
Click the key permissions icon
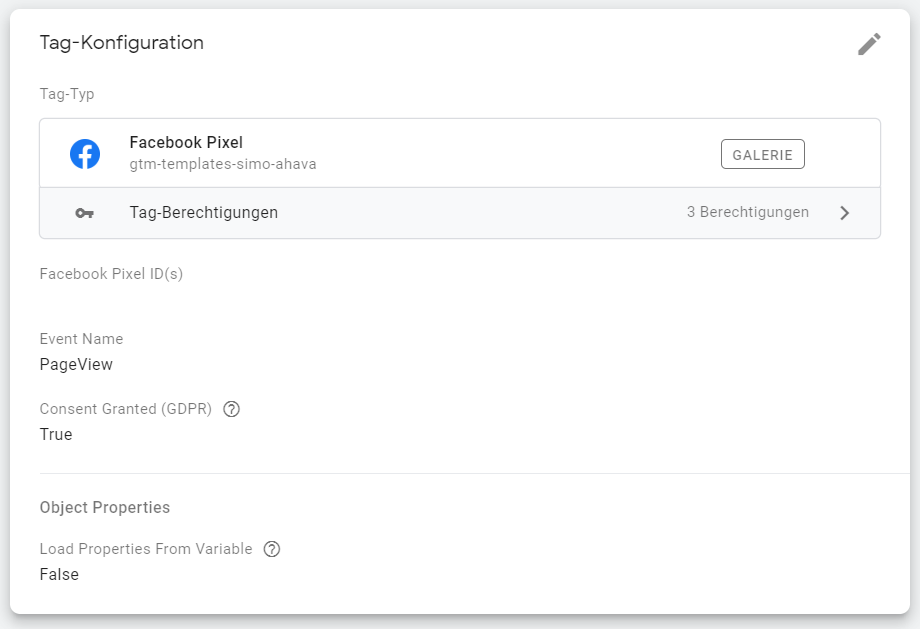(84, 213)
